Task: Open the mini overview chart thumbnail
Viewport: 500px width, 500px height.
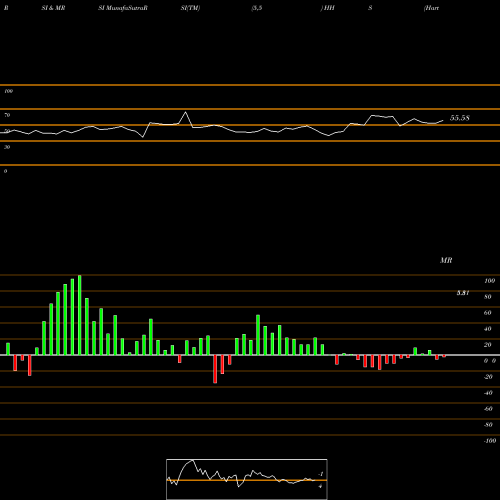Action: pyautogui.click(x=247, y=479)
